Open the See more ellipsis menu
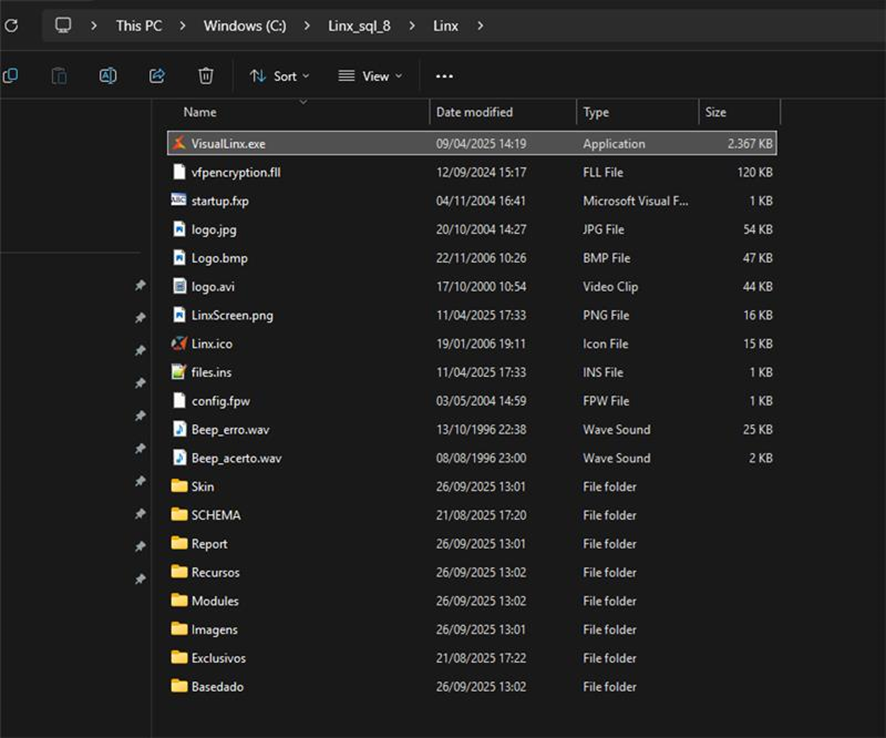This screenshot has width=886, height=738. 445,76
